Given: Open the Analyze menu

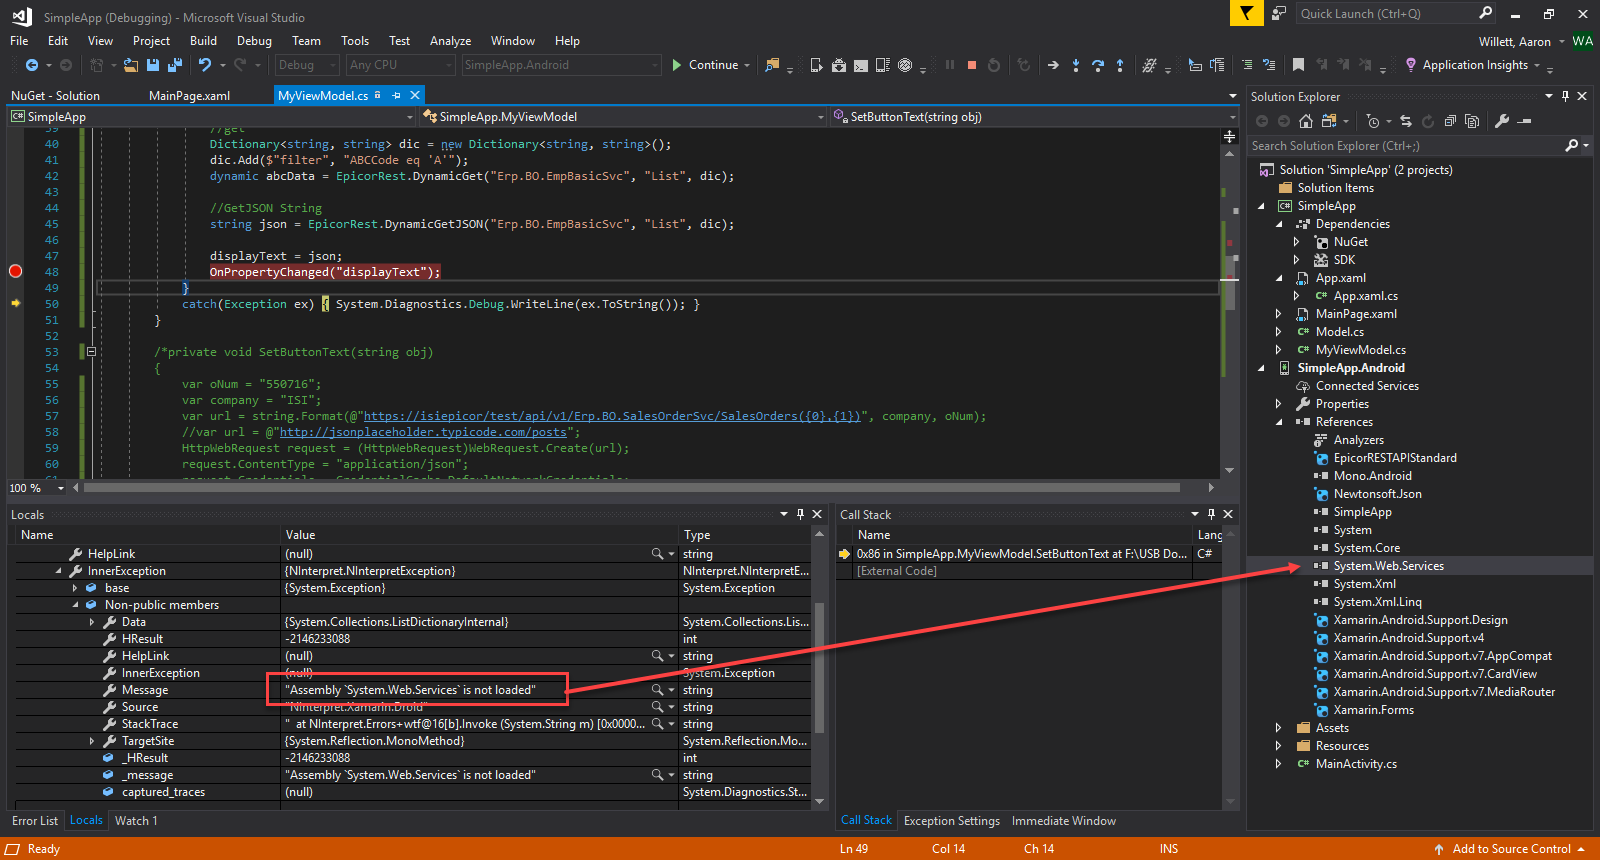Looking at the screenshot, I should pos(450,41).
